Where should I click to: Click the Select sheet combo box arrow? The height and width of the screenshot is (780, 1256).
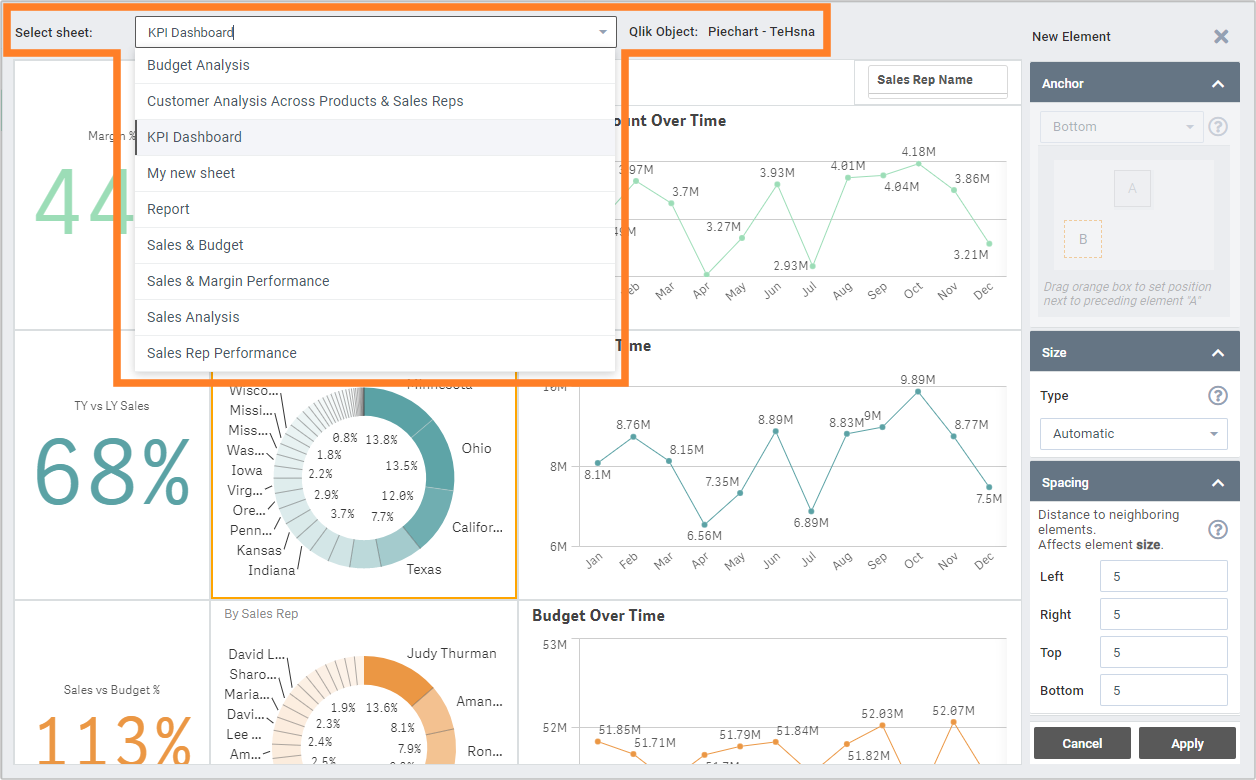[603, 32]
